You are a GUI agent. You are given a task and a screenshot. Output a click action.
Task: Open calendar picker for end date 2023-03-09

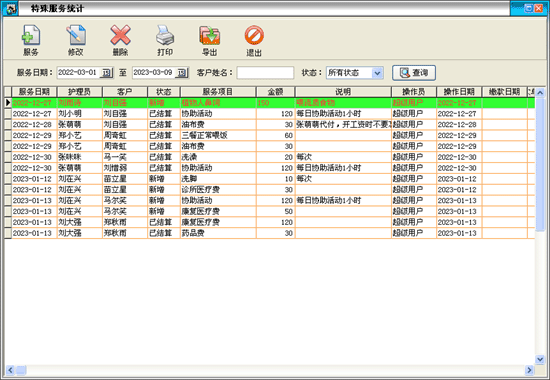182,73
